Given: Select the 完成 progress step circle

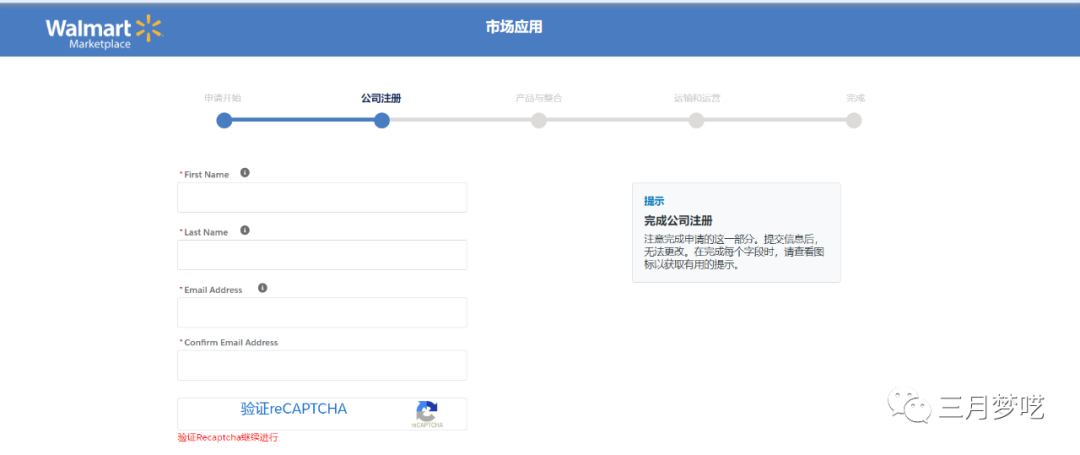Looking at the screenshot, I should pyautogui.click(x=854, y=121).
